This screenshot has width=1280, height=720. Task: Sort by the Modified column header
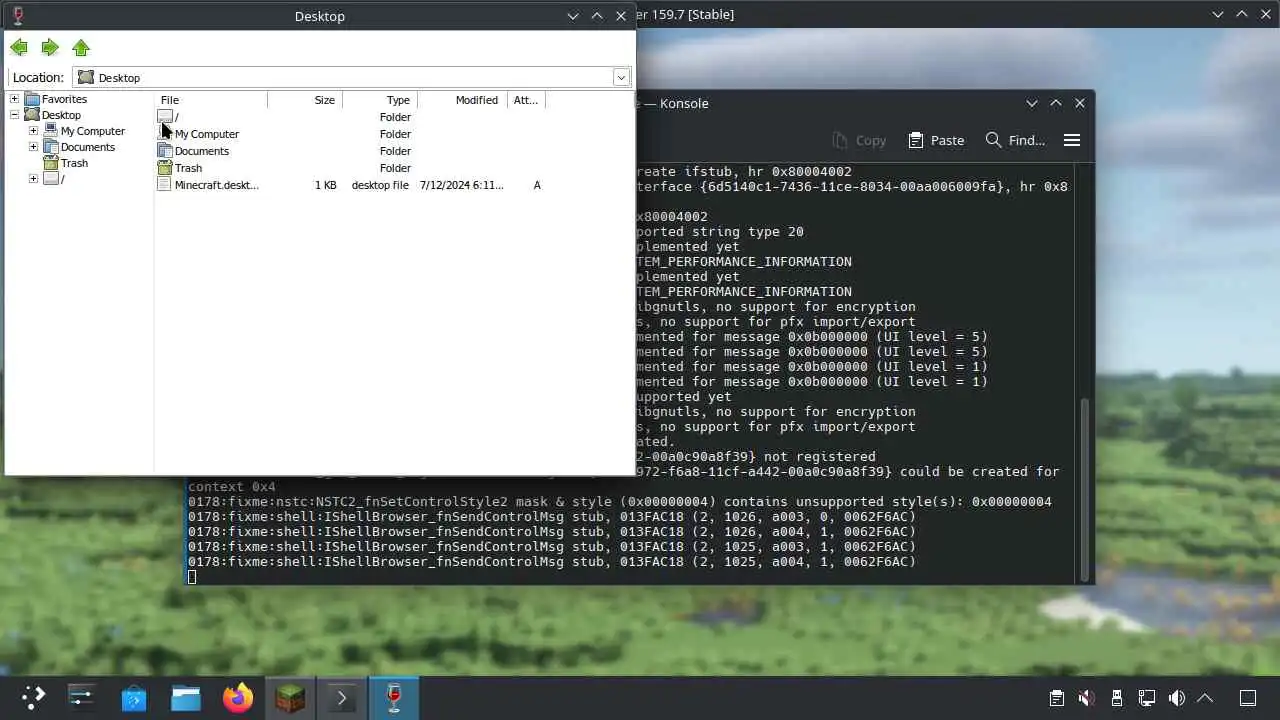point(463,100)
